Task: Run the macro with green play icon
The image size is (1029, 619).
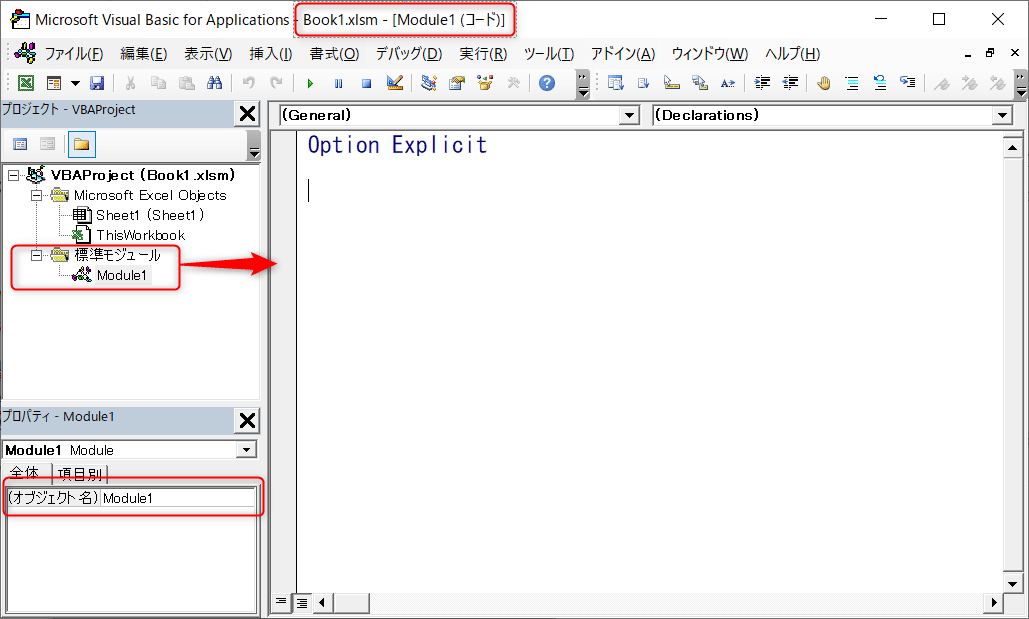Action: [x=310, y=83]
